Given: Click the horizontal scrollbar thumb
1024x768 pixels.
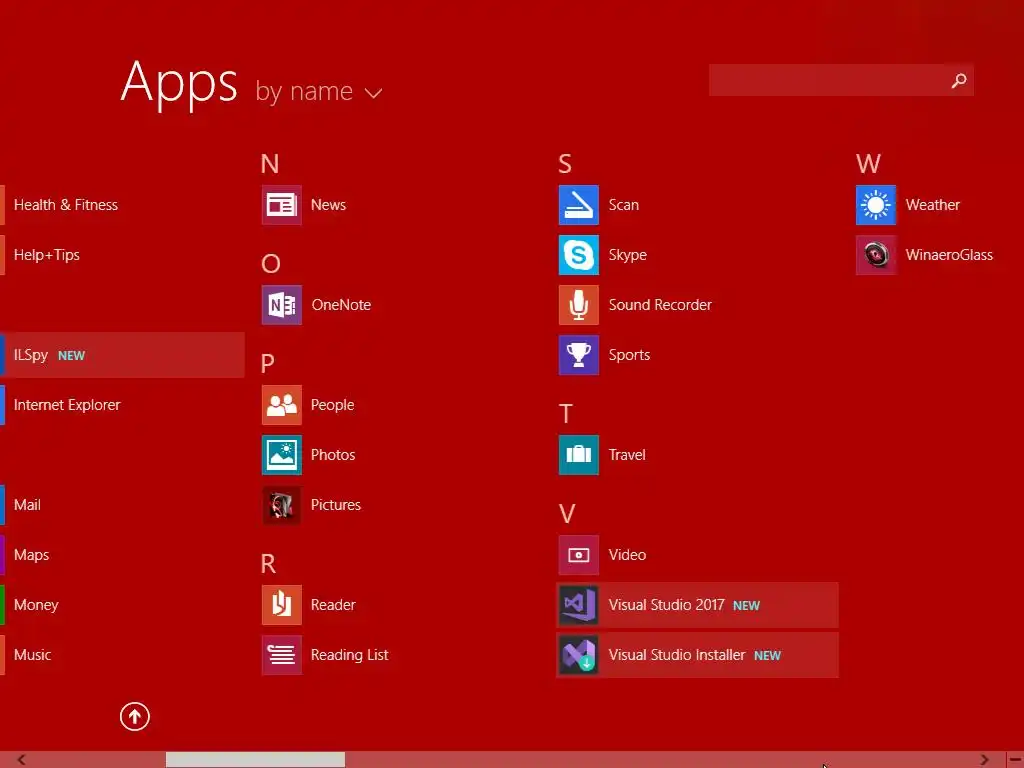Looking at the screenshot, I should (255, 760).
